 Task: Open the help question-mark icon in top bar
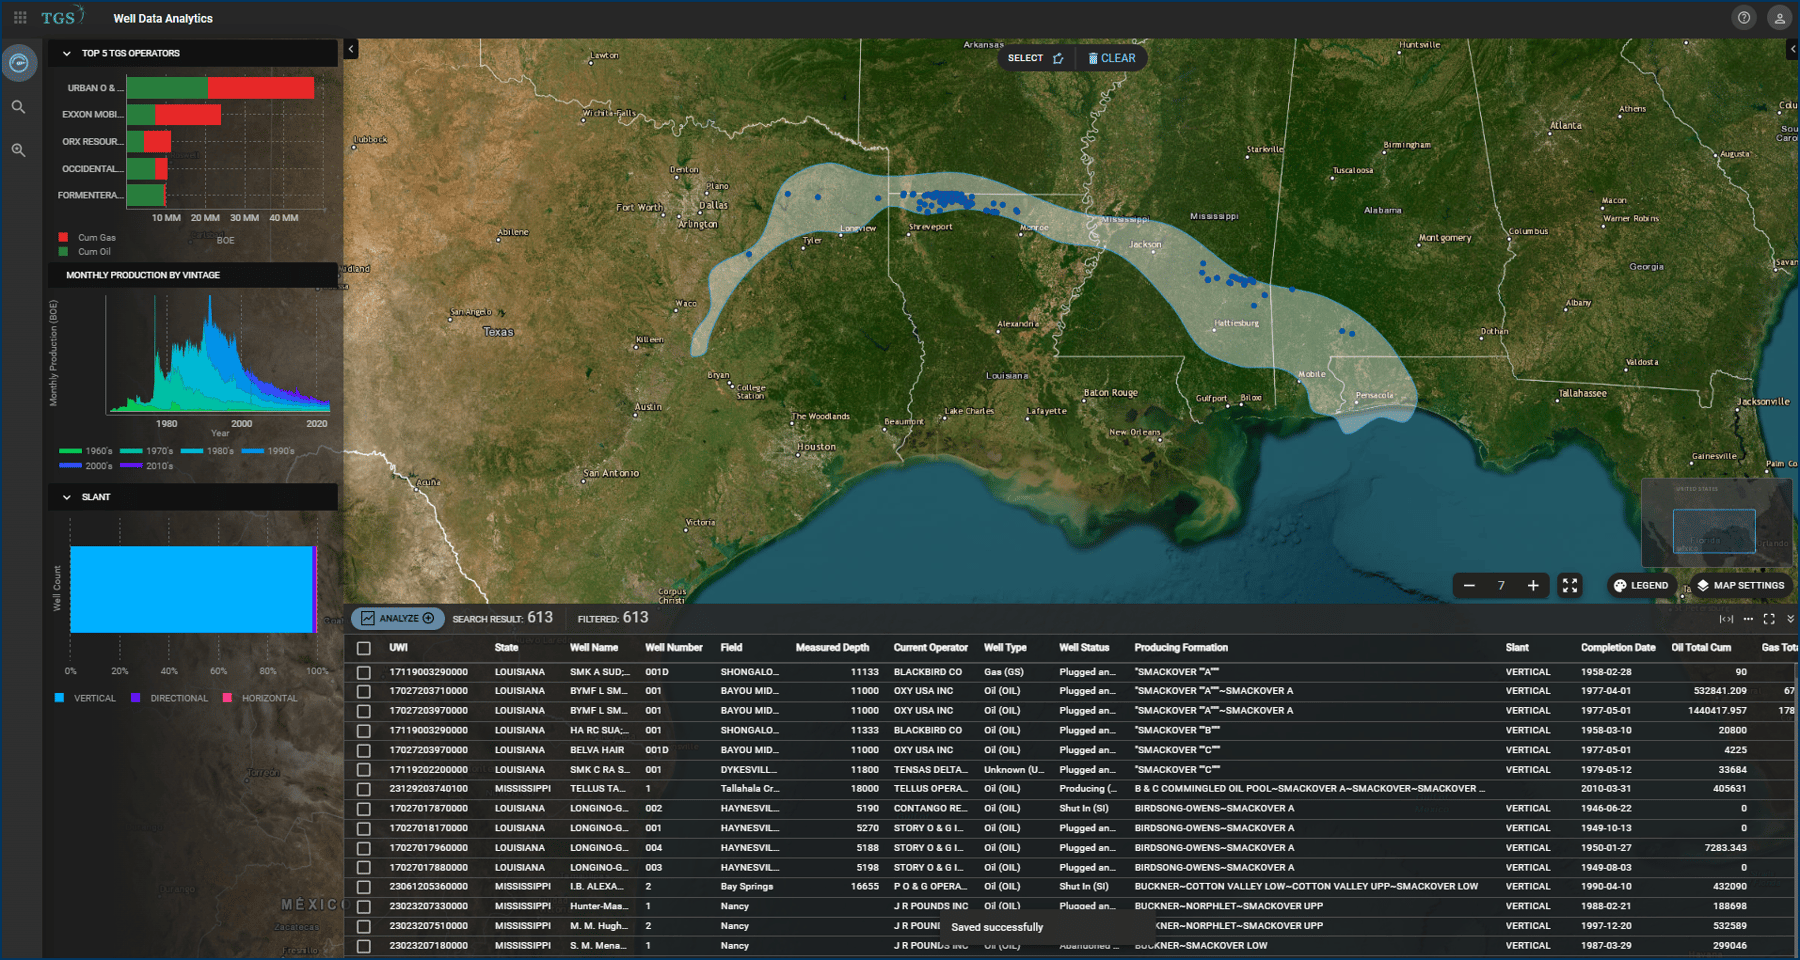(1743, 17)
